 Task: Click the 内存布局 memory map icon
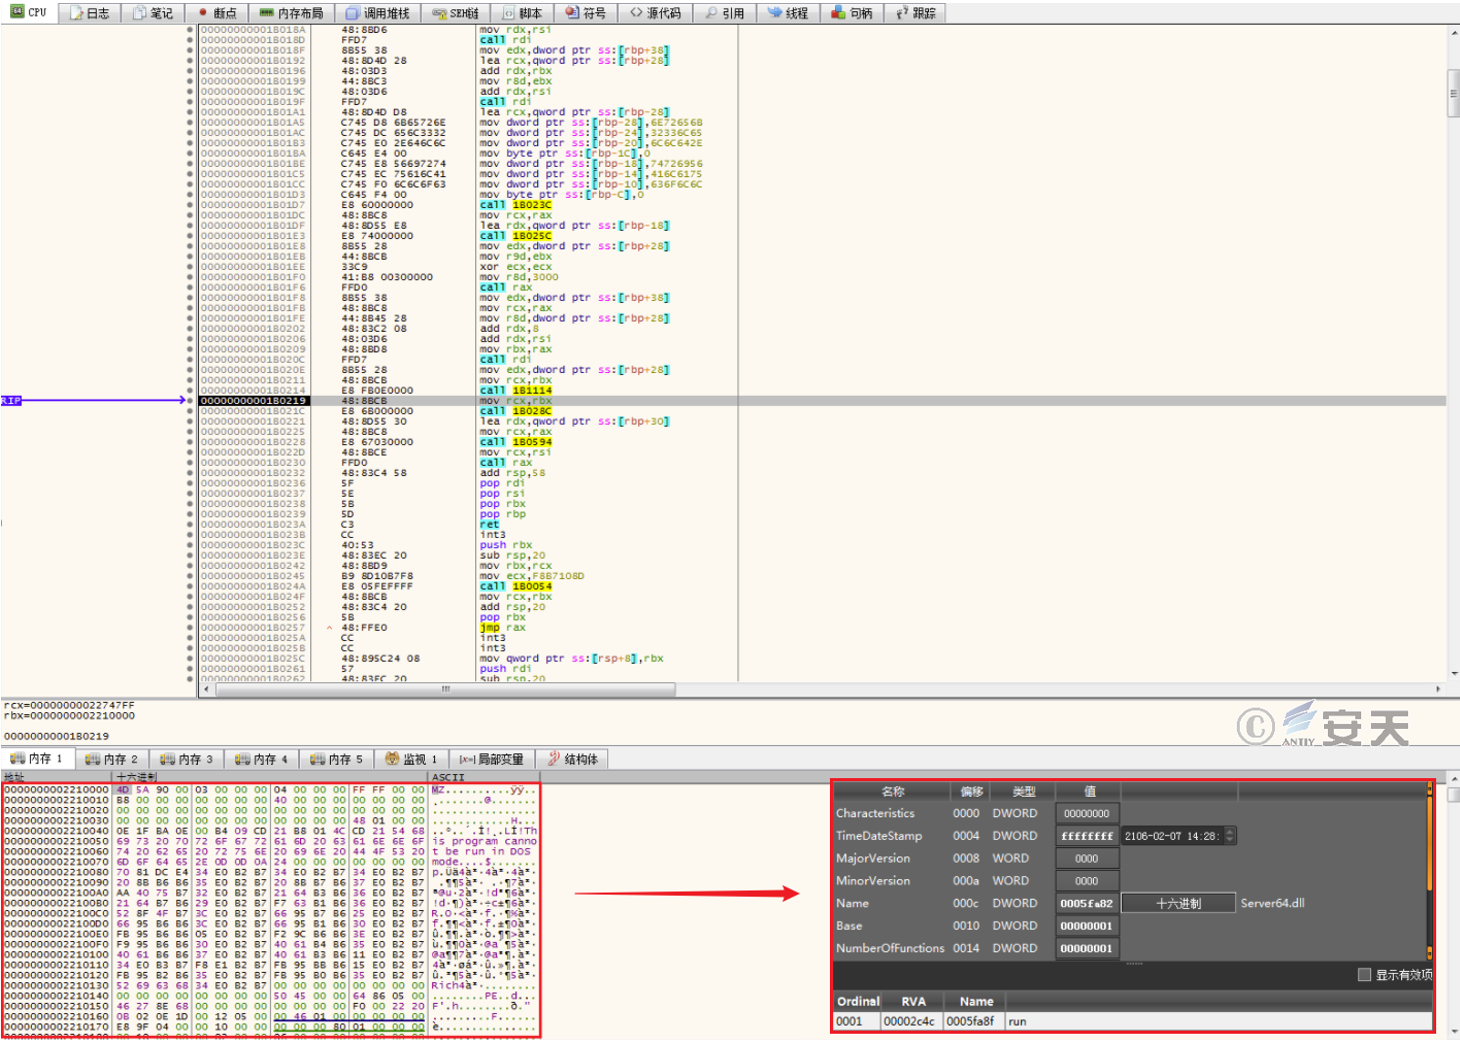pyautogui.click(x=266, y=13)
